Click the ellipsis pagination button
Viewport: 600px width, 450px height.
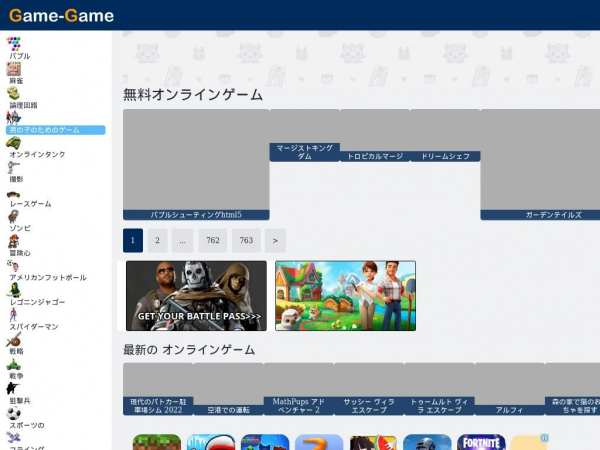183,240
